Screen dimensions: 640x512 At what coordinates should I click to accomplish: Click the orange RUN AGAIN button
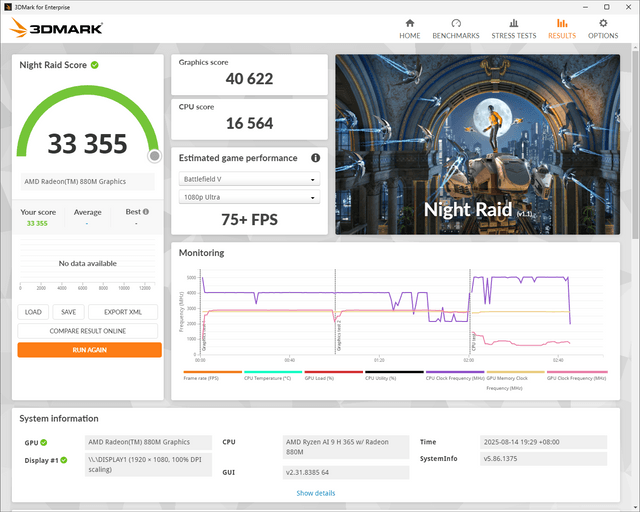pyautogui.click(x=89, y=350)
